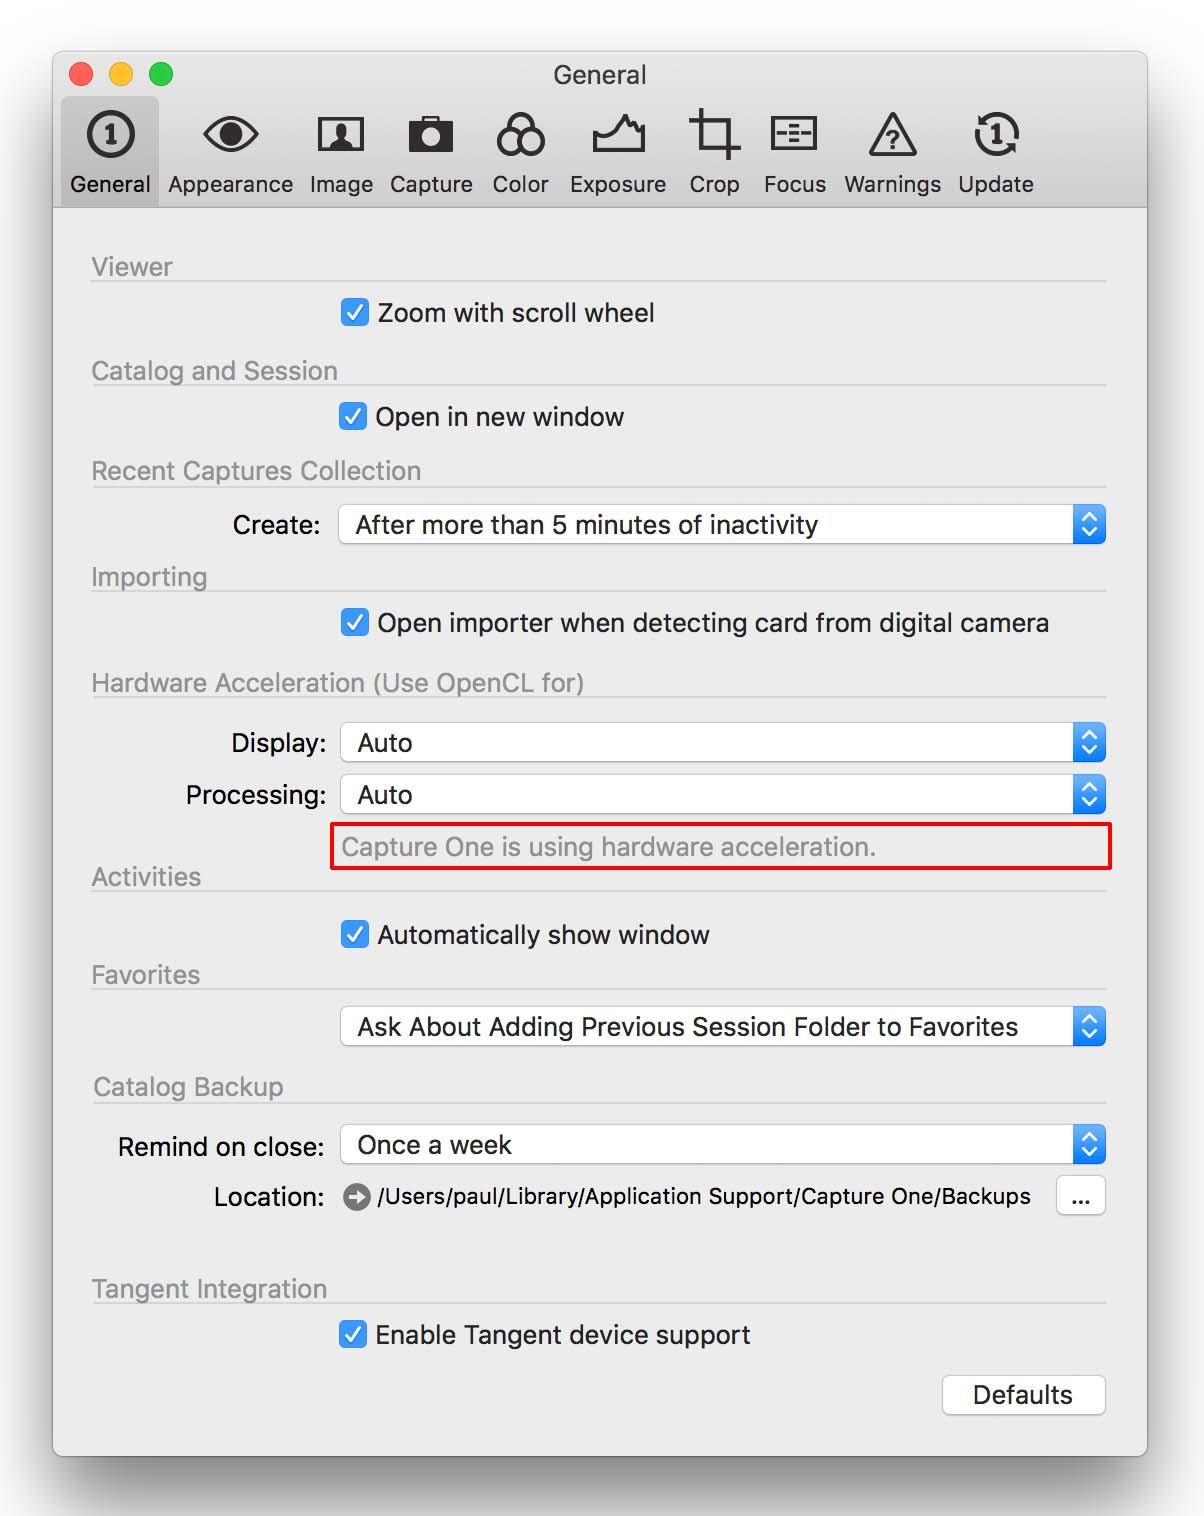Open the Focus preferences icon
The image size is (1204, 1516).
(x=794, y=134)
